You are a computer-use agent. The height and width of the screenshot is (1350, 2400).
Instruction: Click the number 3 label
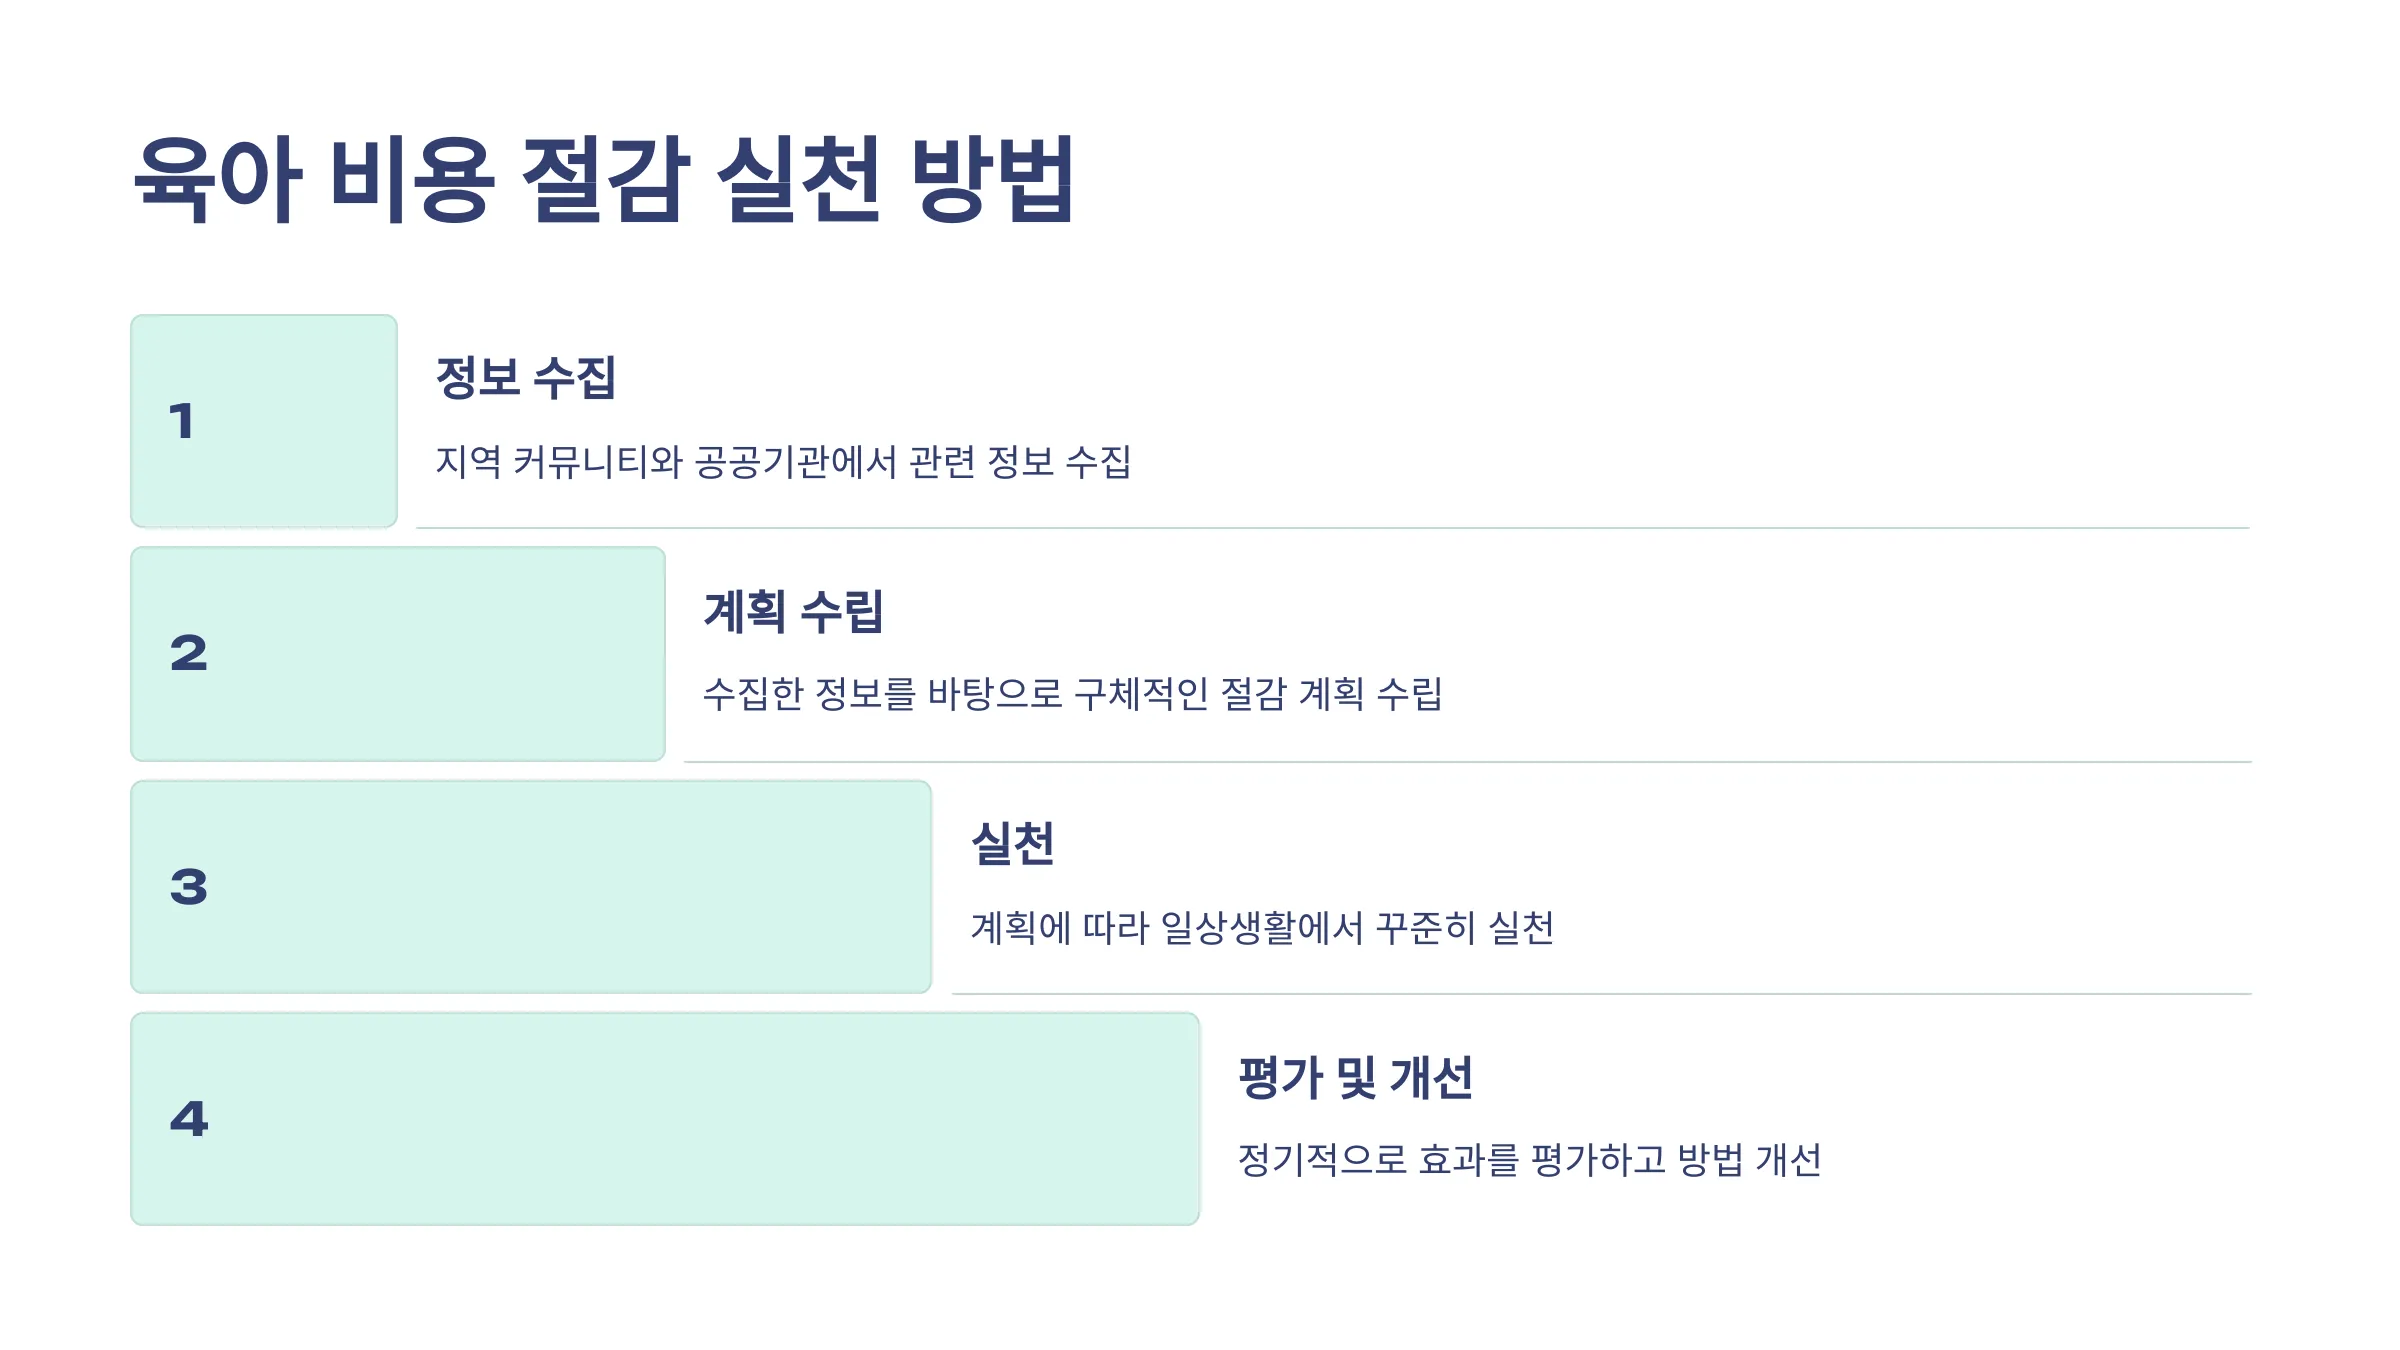188,887
